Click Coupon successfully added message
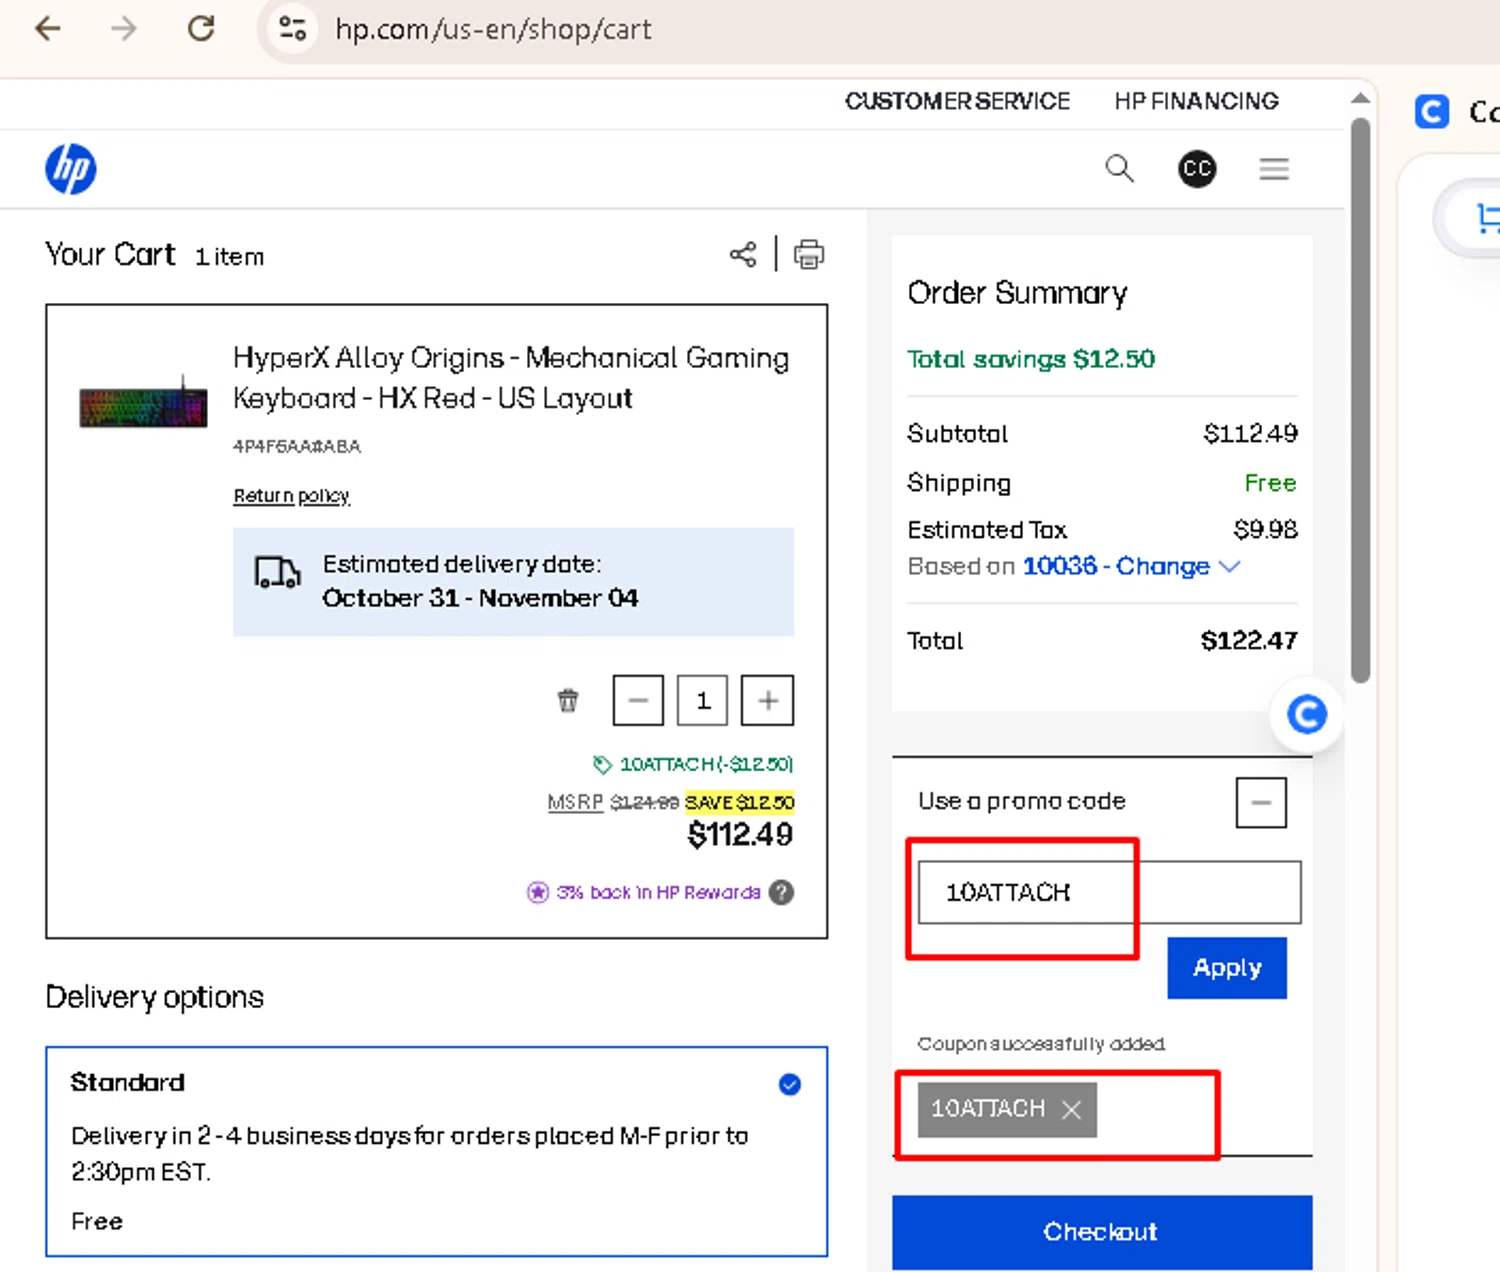Screen dimensions: 1500x1272 pyautogui.click(x=1041, y=1044)
